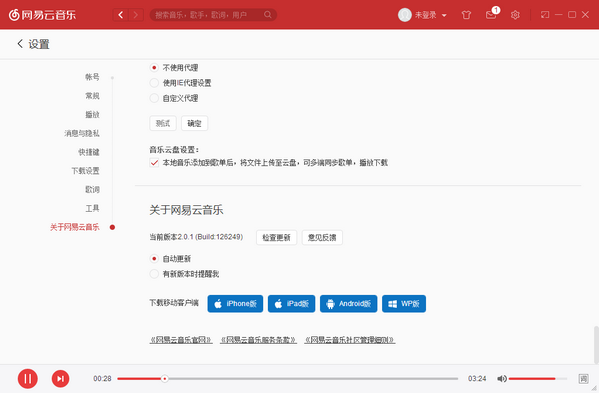Screen dimensions: 599x393
Task: Pause the current song playback
Action: point(28,378)
